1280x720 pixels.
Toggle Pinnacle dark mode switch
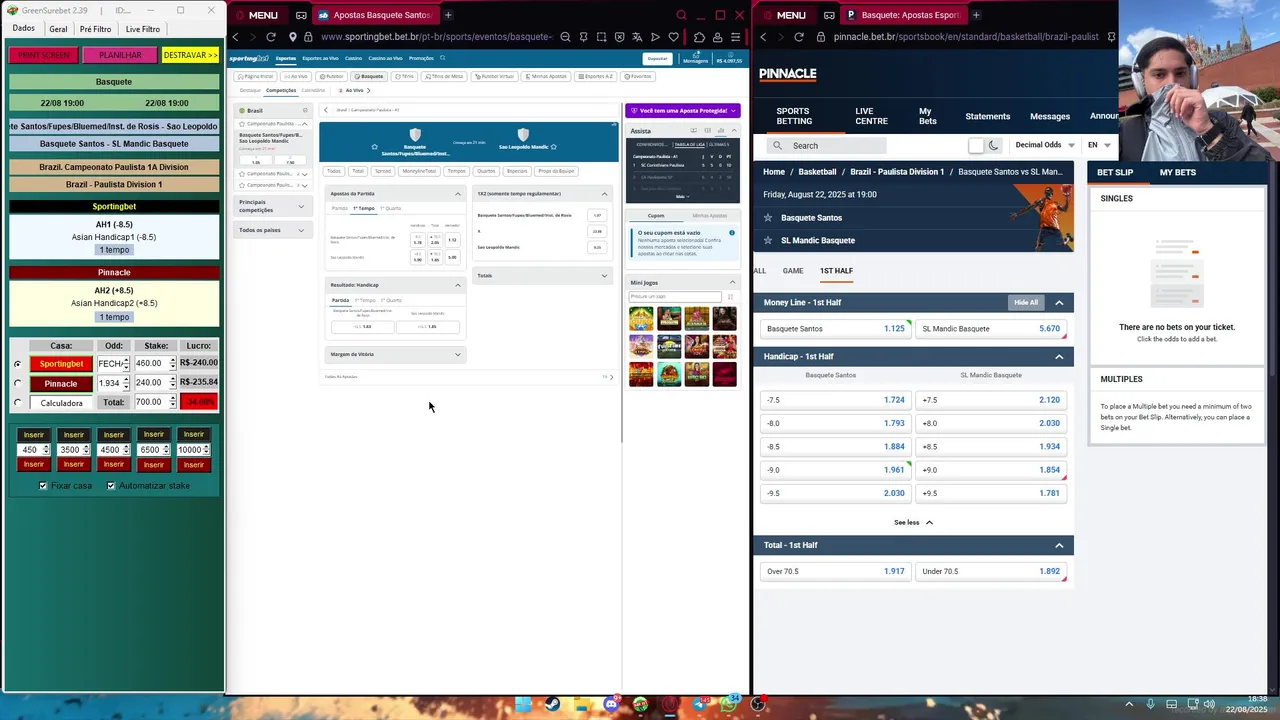(x=984, y=145)
